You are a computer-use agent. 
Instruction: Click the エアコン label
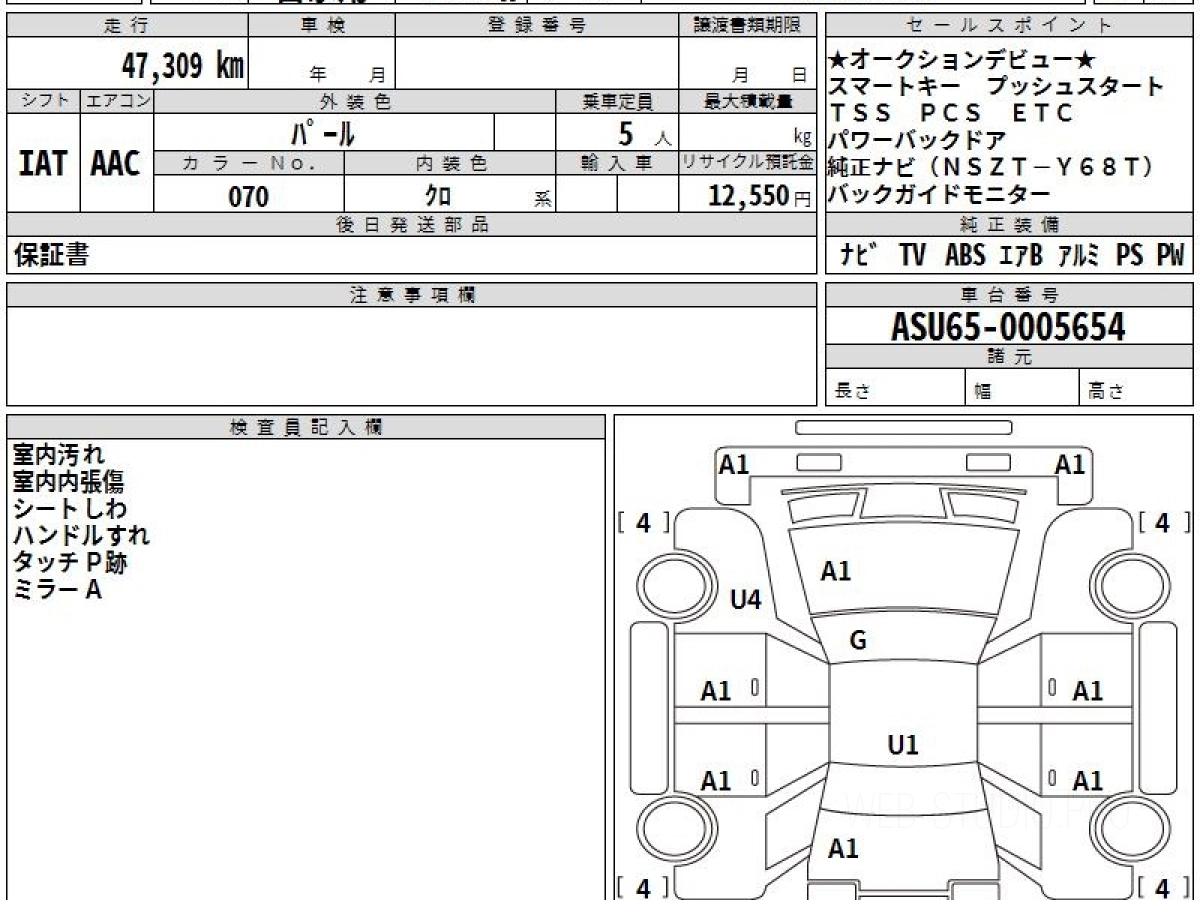117,101
